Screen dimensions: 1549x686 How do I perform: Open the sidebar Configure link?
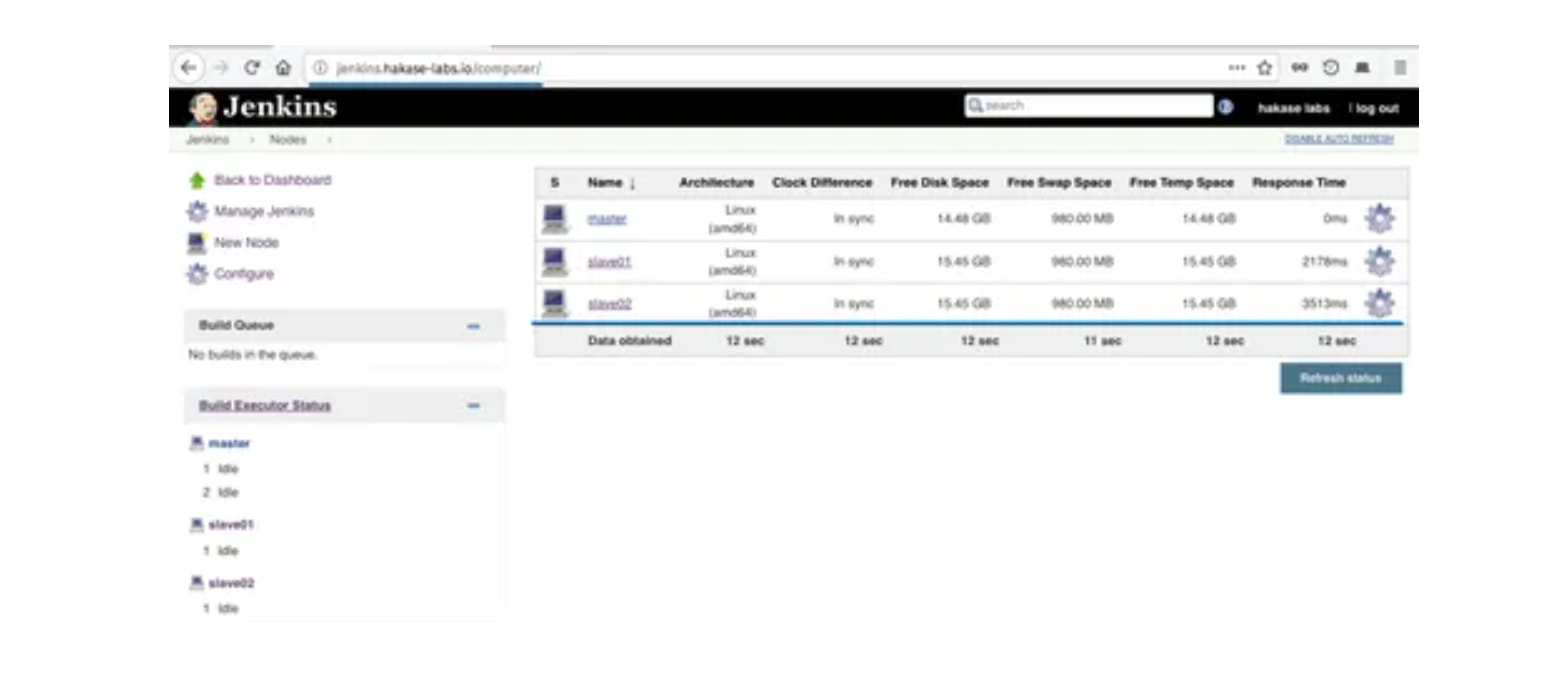243,274
